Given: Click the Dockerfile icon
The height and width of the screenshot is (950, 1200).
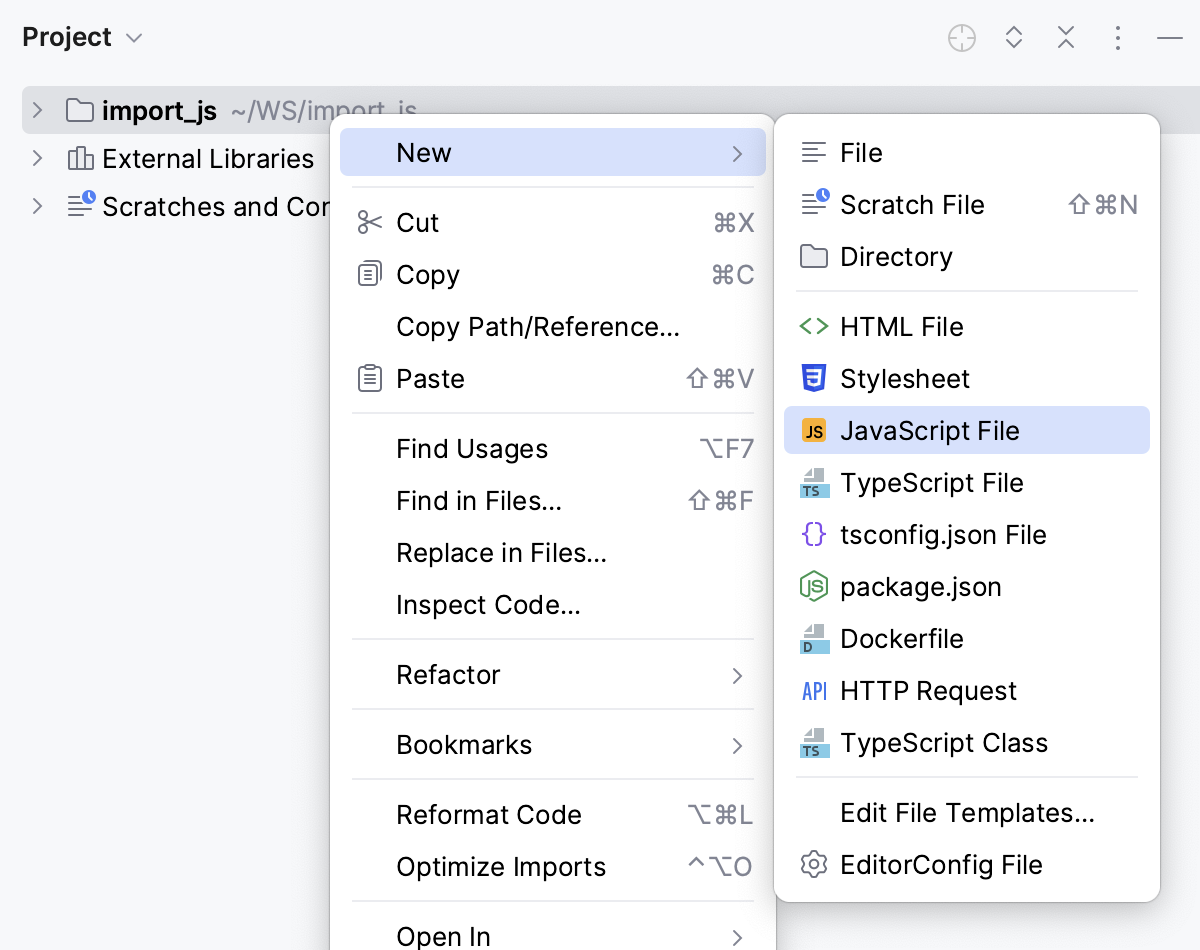Looking at the screenshot, I should 814,638.
